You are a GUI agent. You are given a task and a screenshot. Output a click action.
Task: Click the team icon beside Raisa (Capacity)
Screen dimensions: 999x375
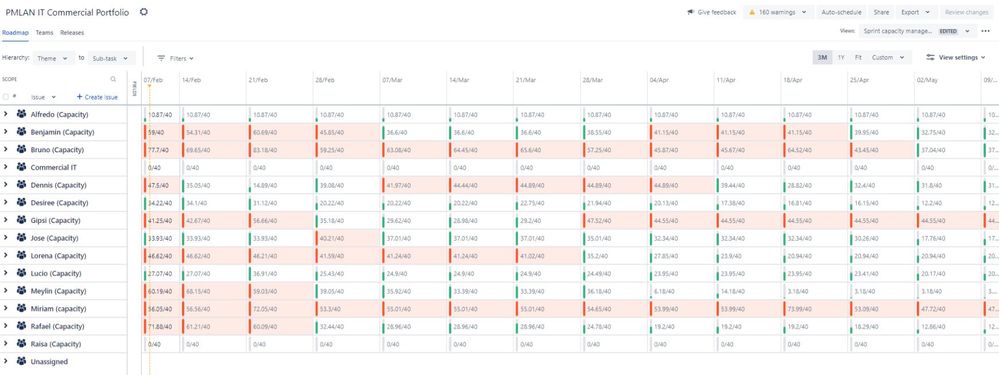(x=21, y=343)
